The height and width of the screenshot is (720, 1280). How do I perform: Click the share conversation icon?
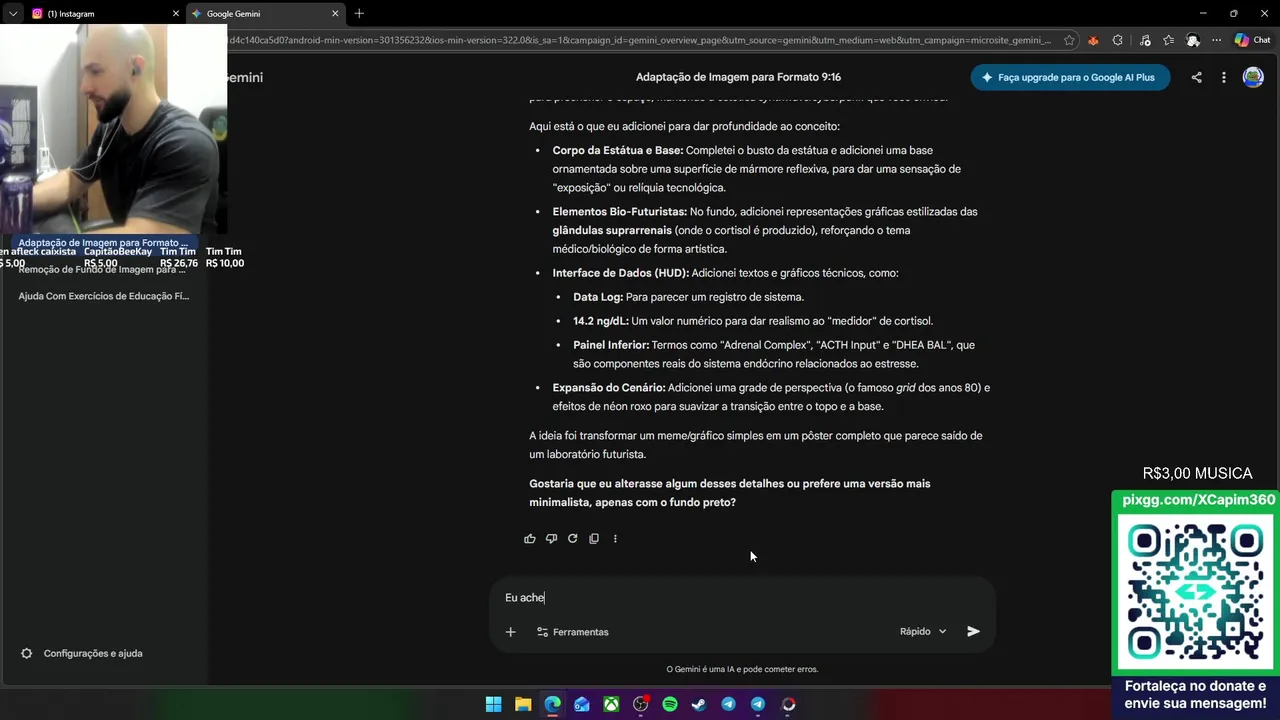tap(1196, 77)
